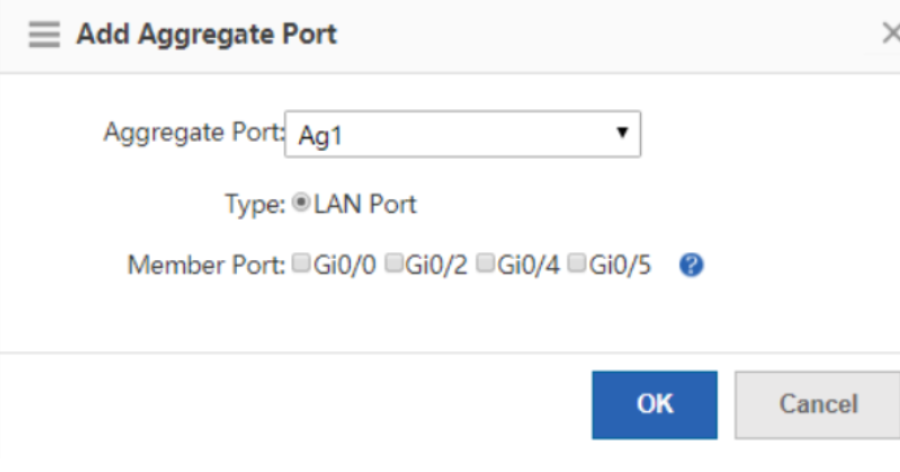Image resolution: width=900 pixels, height=472 pixels.
Task: Expand the Aggregate Port dropdown arrow
Action: (622, 133)
